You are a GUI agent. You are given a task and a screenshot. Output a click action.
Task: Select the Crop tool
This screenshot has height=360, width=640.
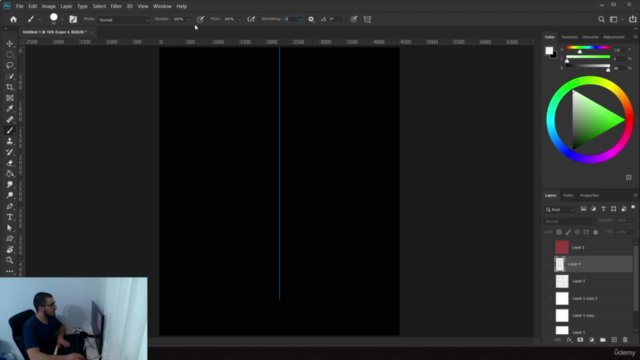click(10, 87)
